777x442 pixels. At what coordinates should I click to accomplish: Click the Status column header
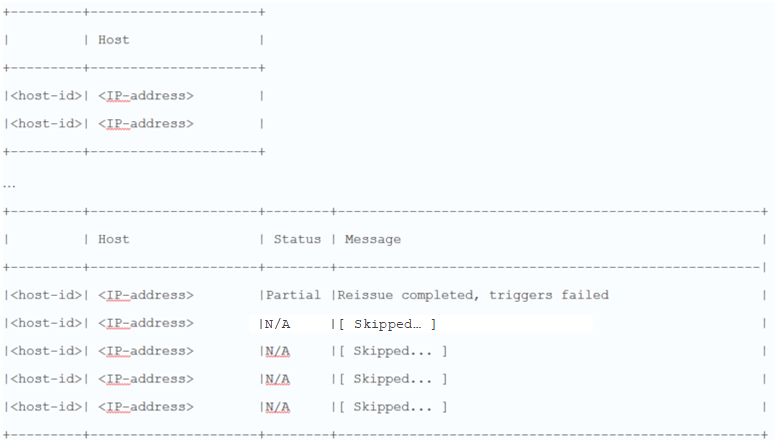pos(297,240)
